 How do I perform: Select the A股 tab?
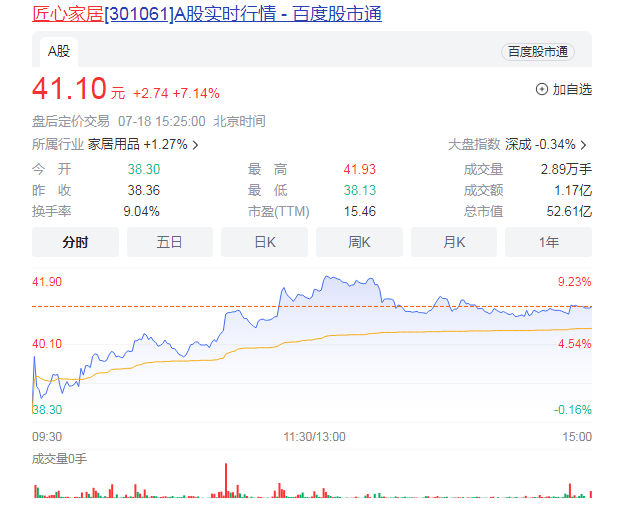[x=58, y=50]
